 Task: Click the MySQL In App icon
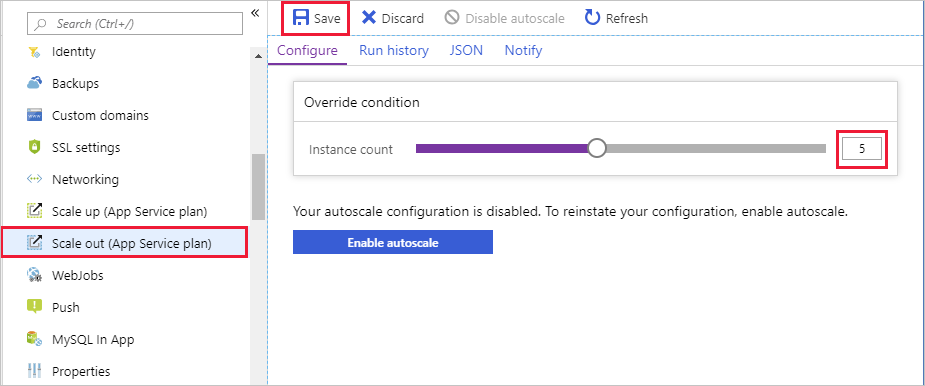35,339
